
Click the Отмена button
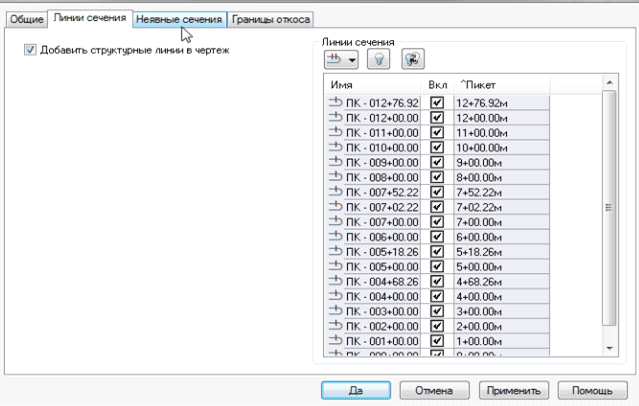pyautogui.click(x=433, y=389)
